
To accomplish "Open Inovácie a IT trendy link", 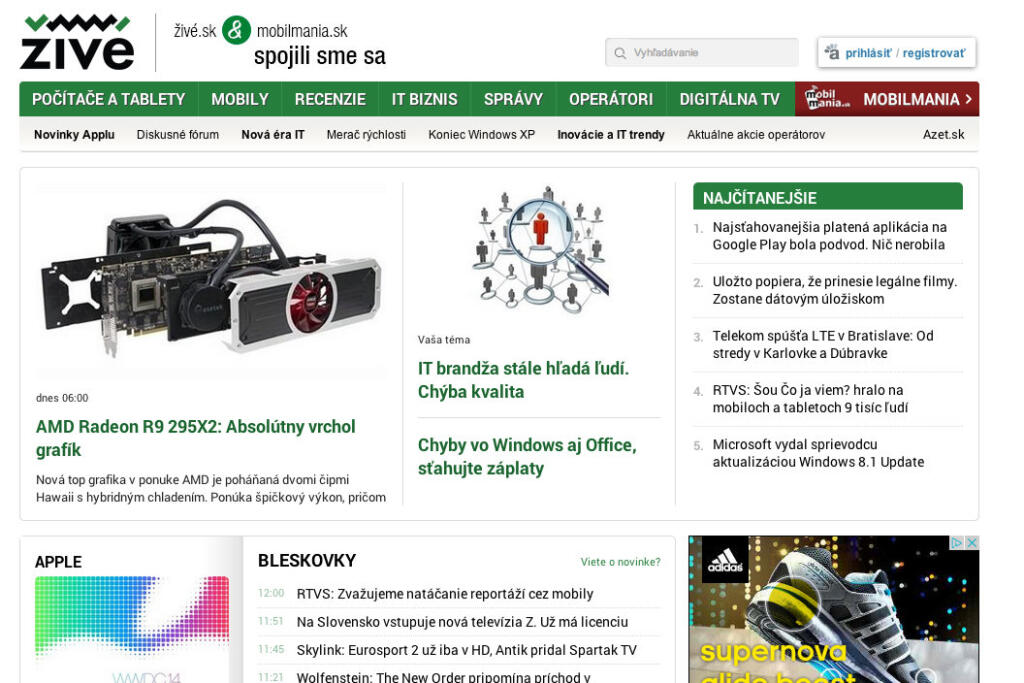I will pyautogui.click(x=611, y=135).
